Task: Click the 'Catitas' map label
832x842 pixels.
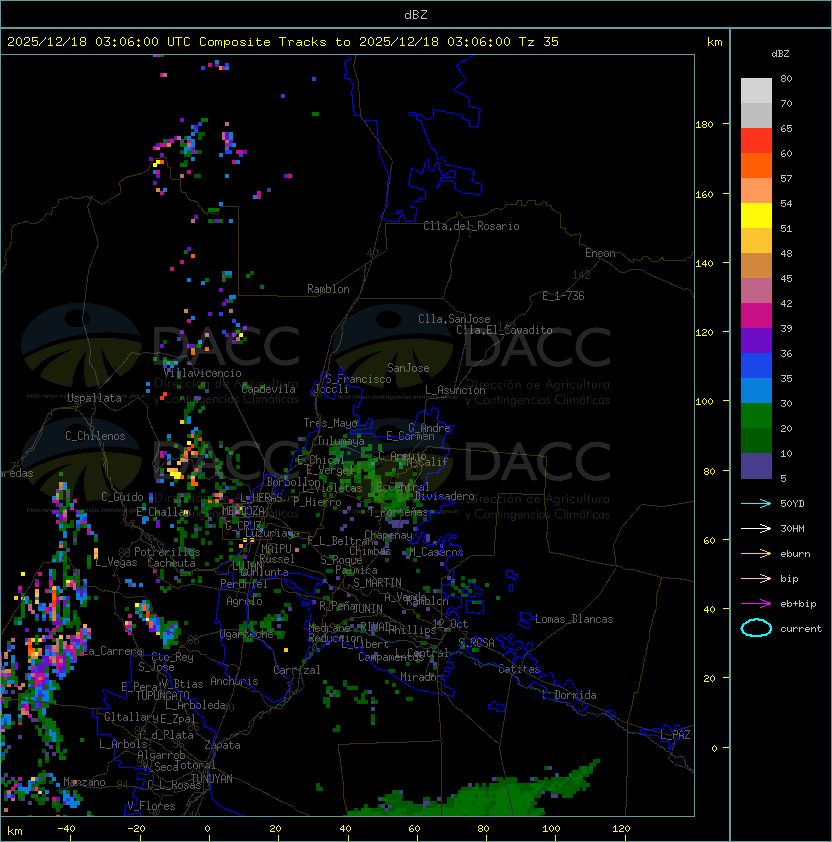Action: point(519,669)
